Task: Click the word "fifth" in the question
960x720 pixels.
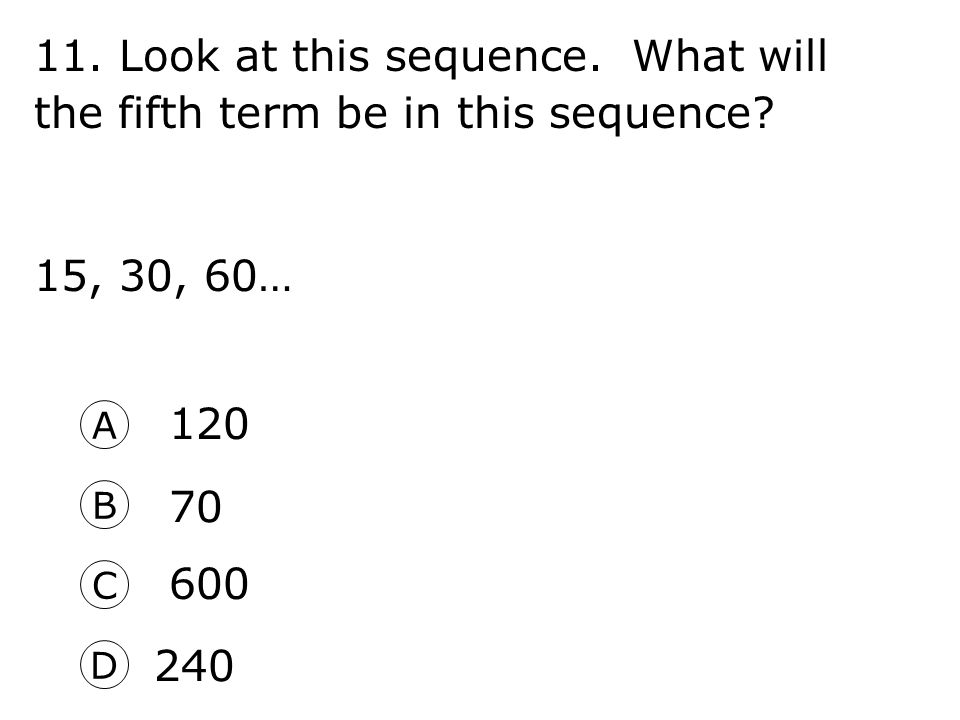Action: (159, 113)
